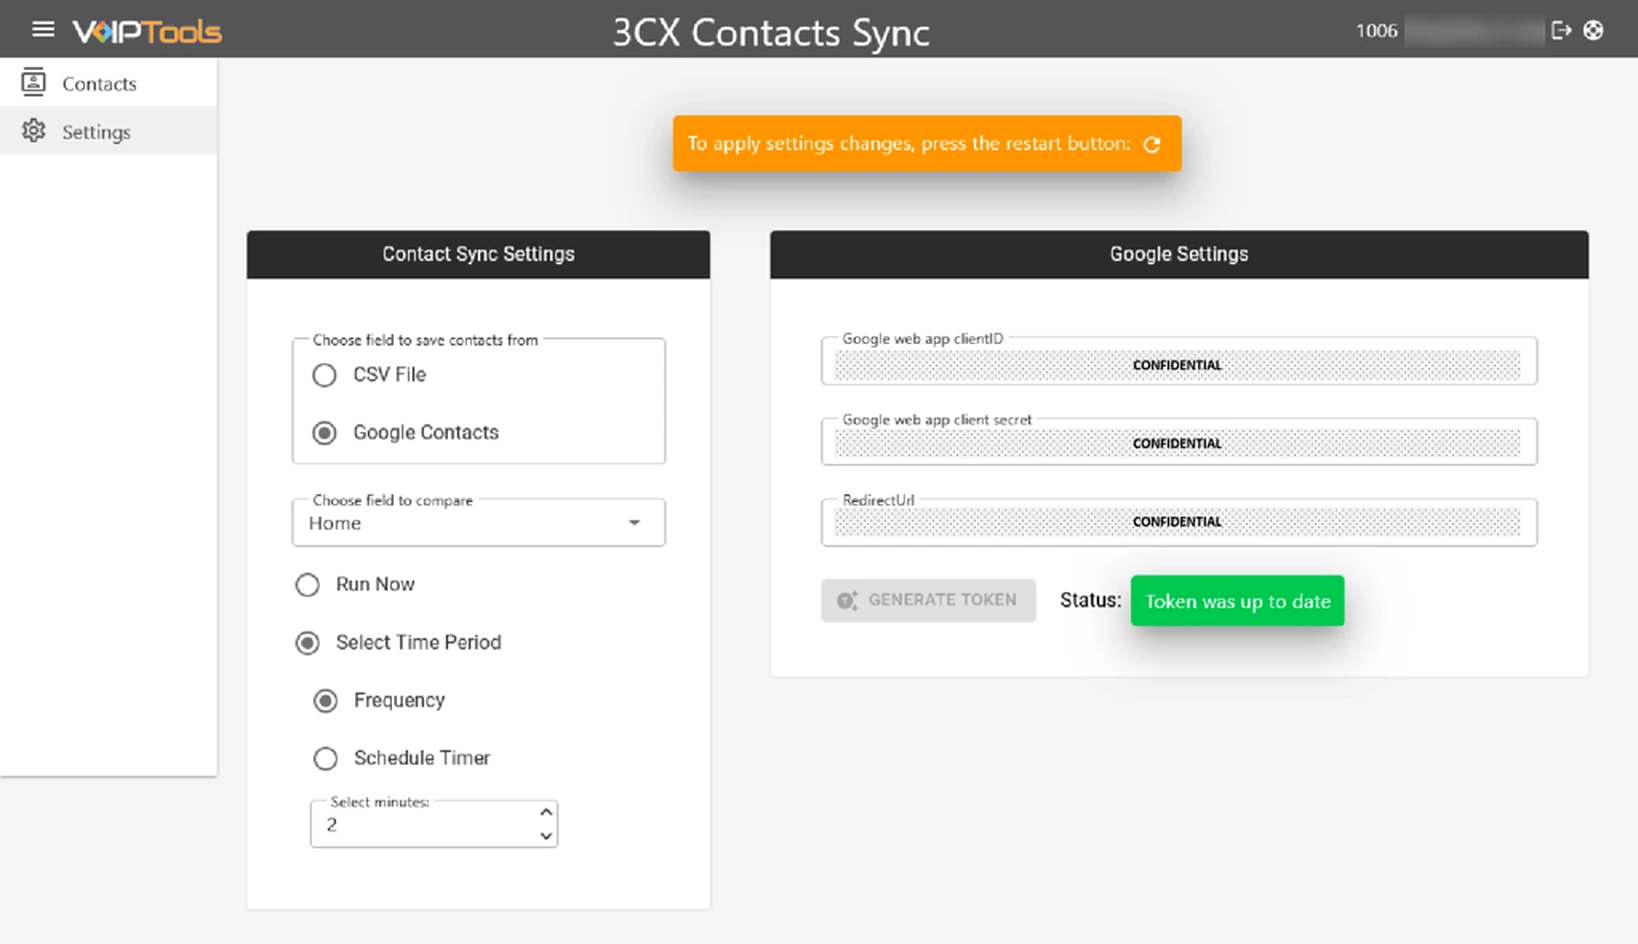The image size is (1638, 944).
Task: Select the CSV File radio option
Action: 324,375
